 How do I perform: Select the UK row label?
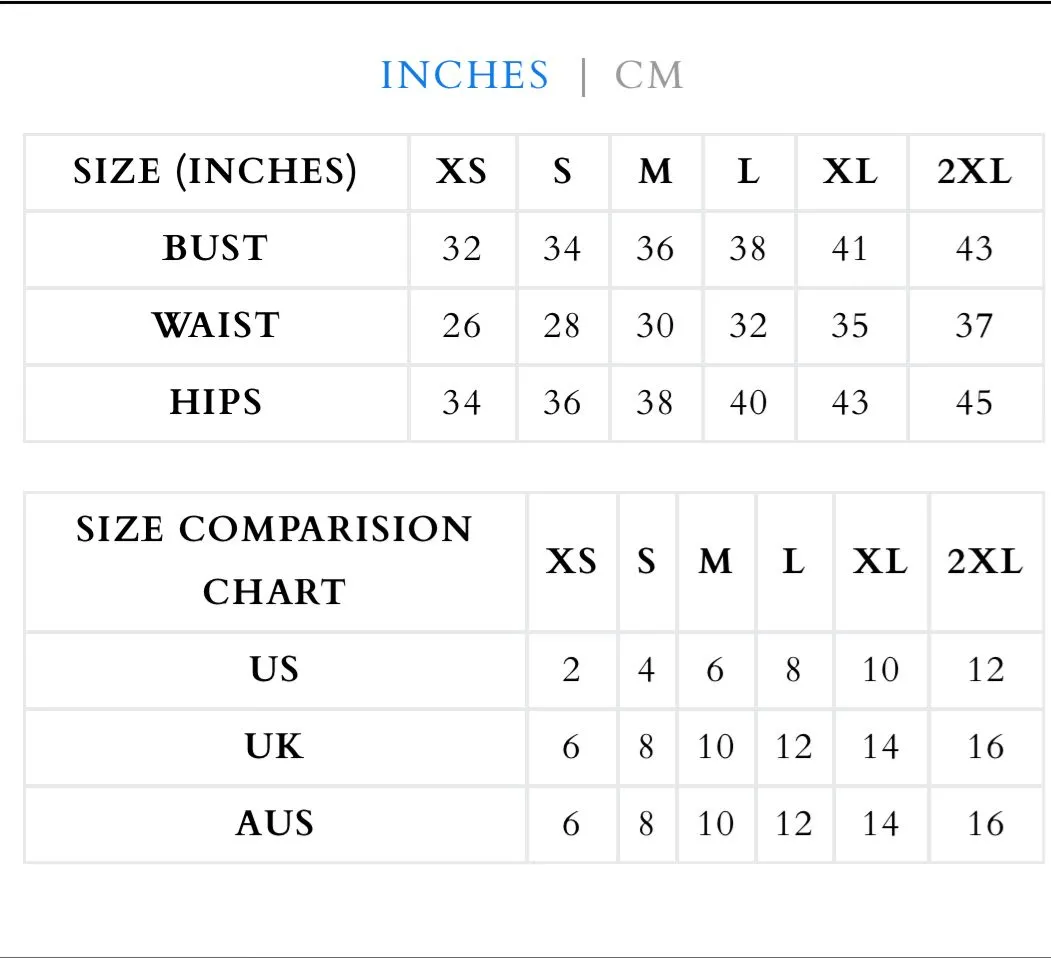(x=274, y=746)
